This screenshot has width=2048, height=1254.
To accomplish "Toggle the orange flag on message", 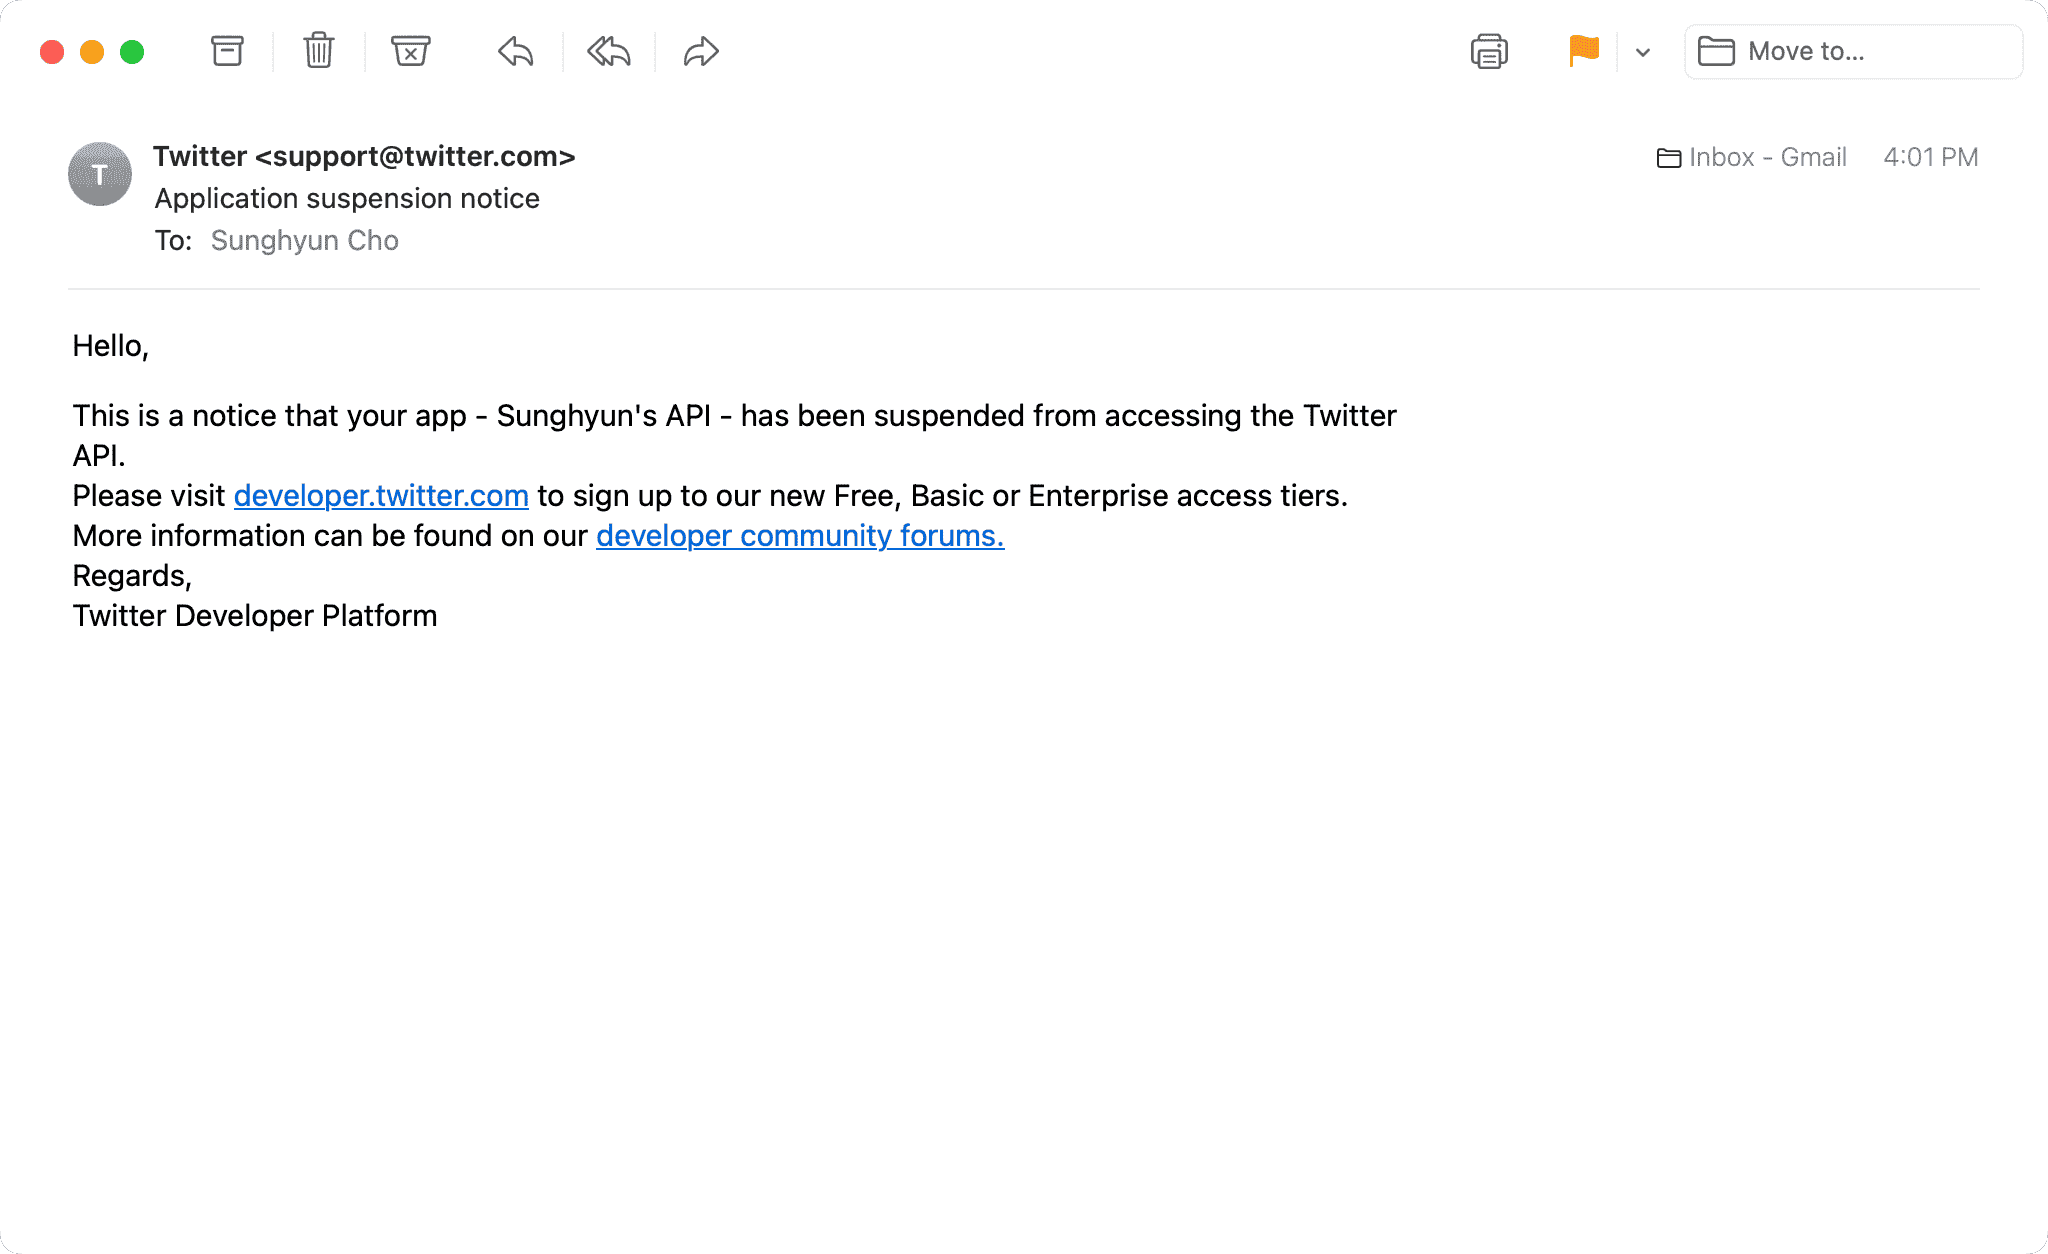I will point(1584,51).
